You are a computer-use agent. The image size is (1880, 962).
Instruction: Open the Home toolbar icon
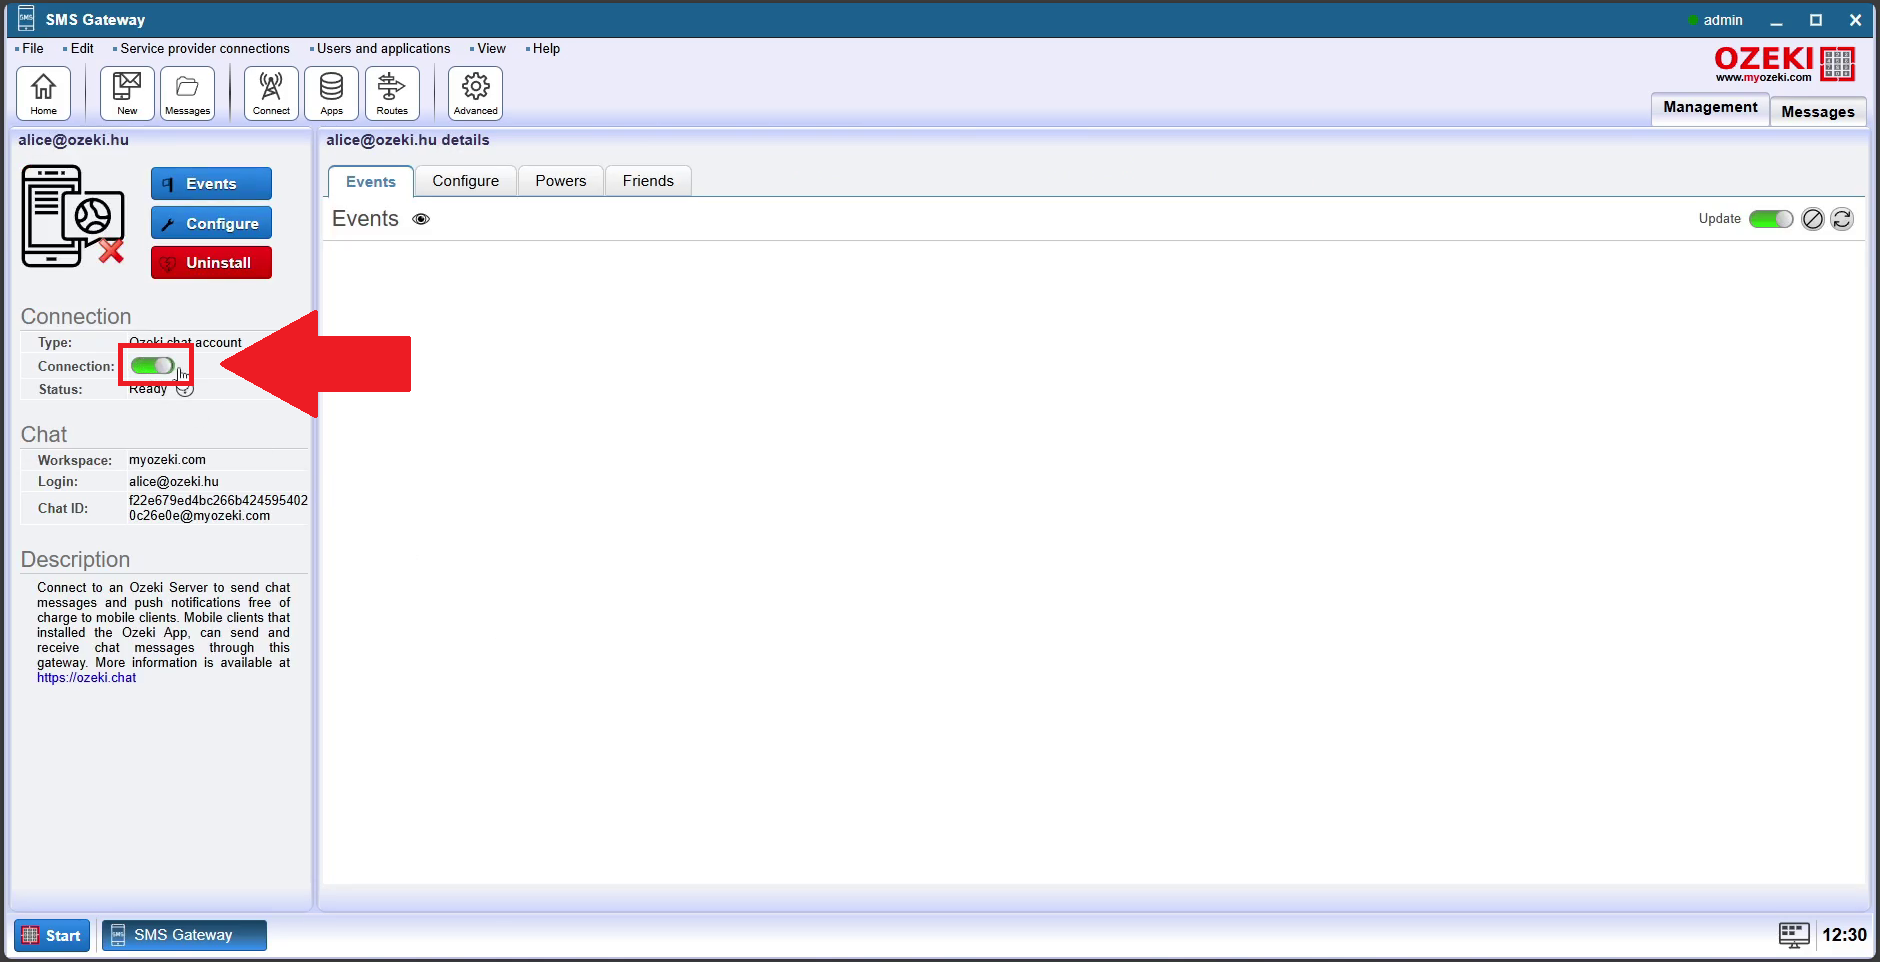point(44,94)
